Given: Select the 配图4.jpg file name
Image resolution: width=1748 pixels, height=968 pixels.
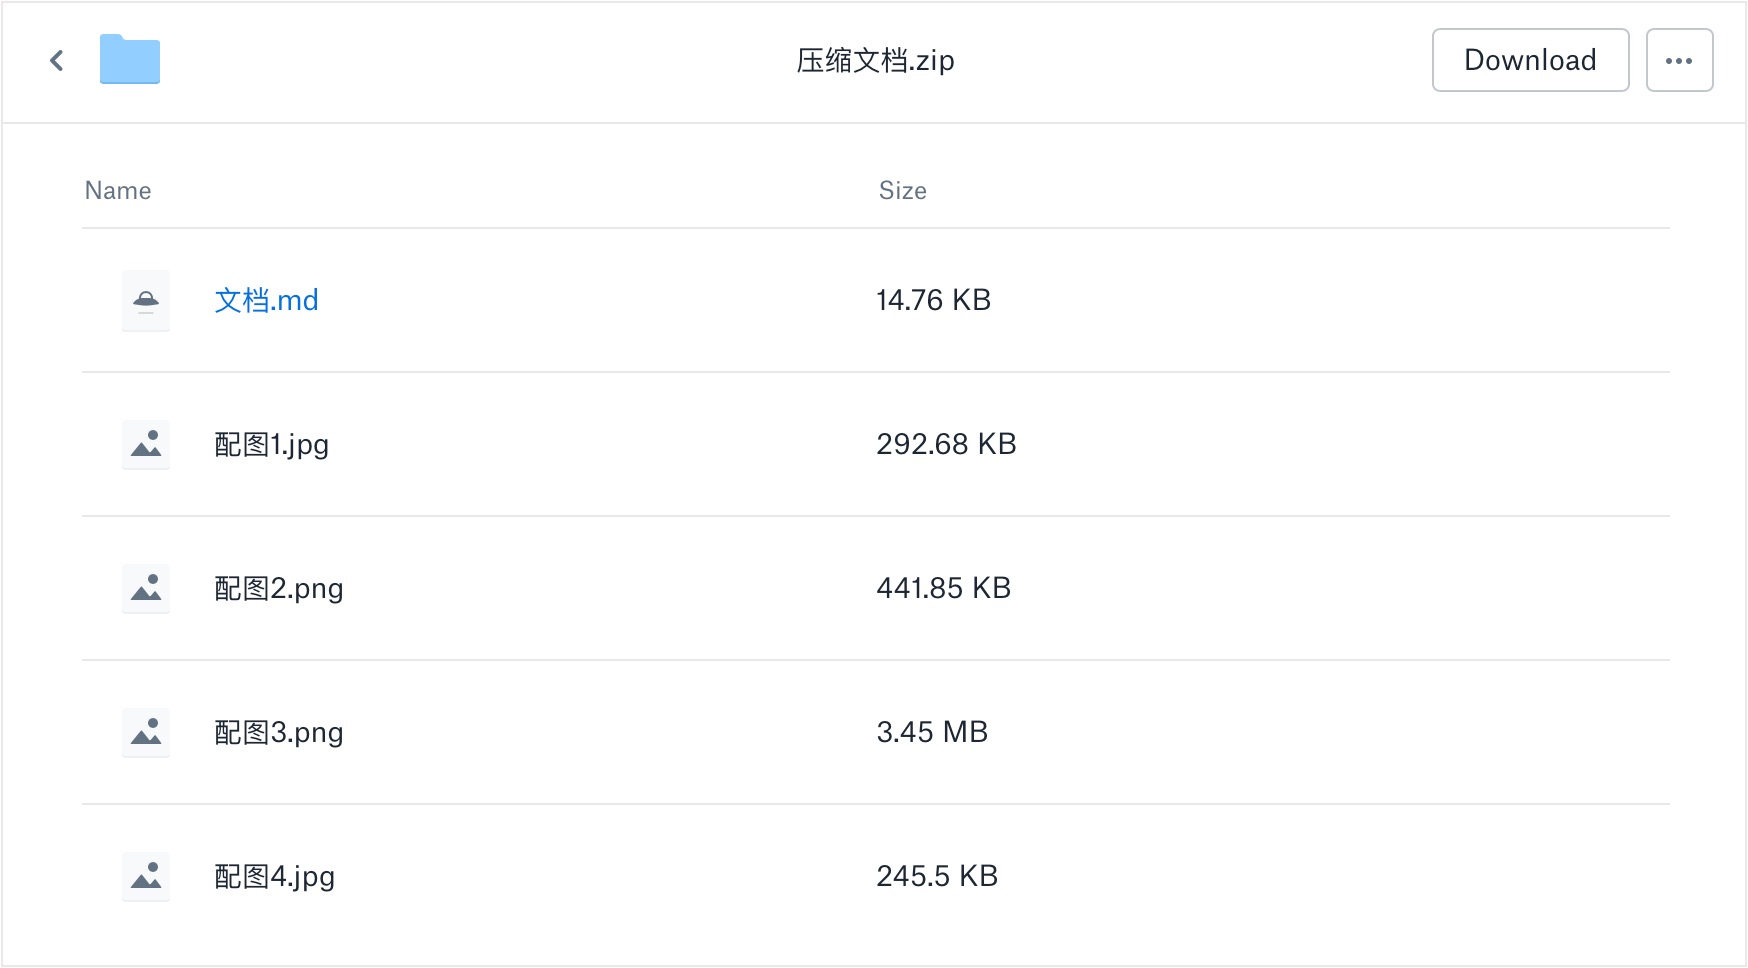Looking at the screenshot, I should coord(275,876).
